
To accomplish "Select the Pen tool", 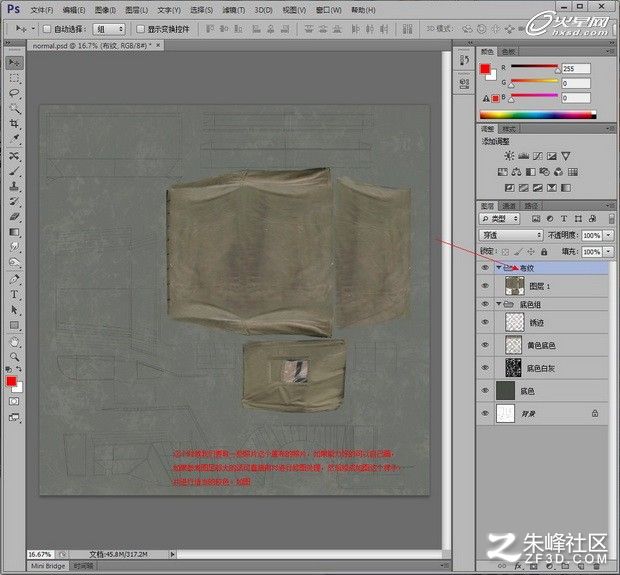I will (14, 279).
